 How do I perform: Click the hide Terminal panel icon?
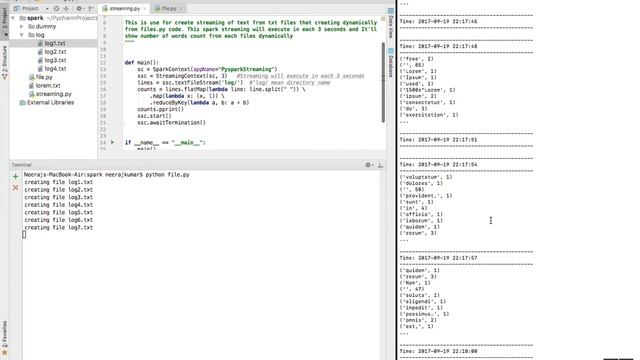click(380, 165)
